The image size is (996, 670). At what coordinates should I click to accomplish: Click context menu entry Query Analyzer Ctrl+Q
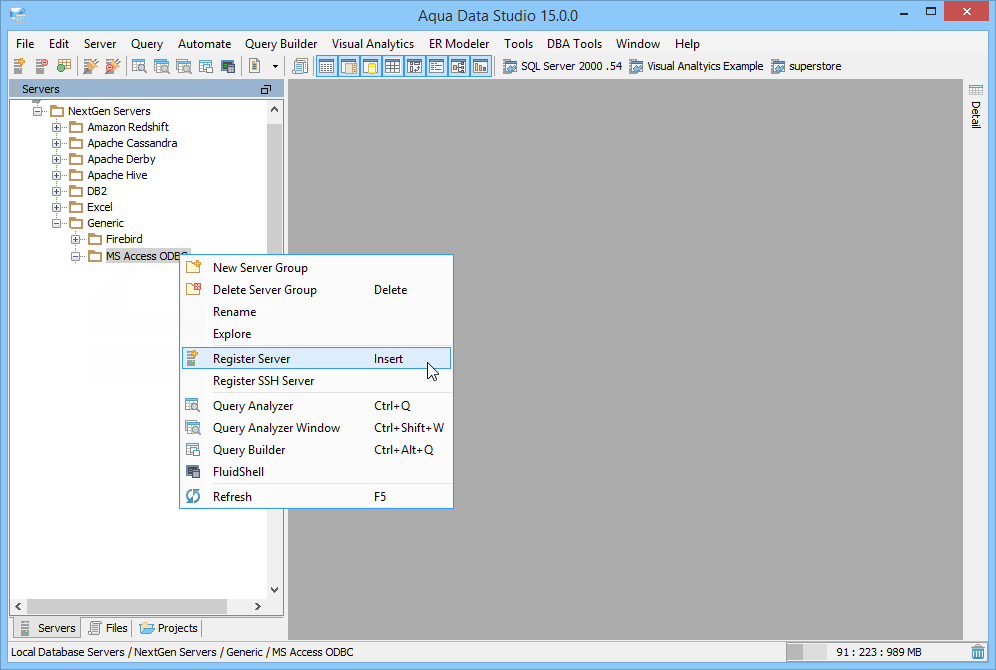(x=316, y=406)
